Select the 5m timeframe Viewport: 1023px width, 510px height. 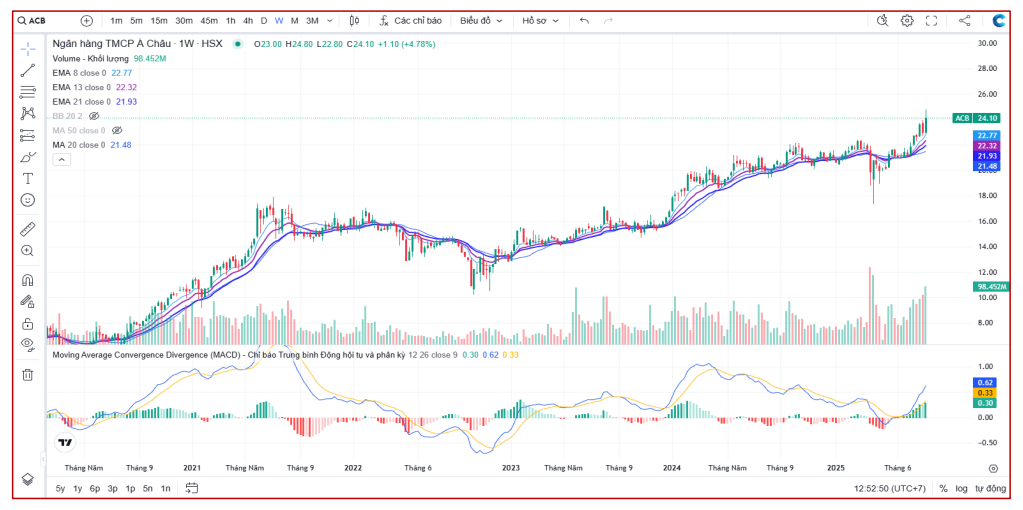click(x=136, y=20)
